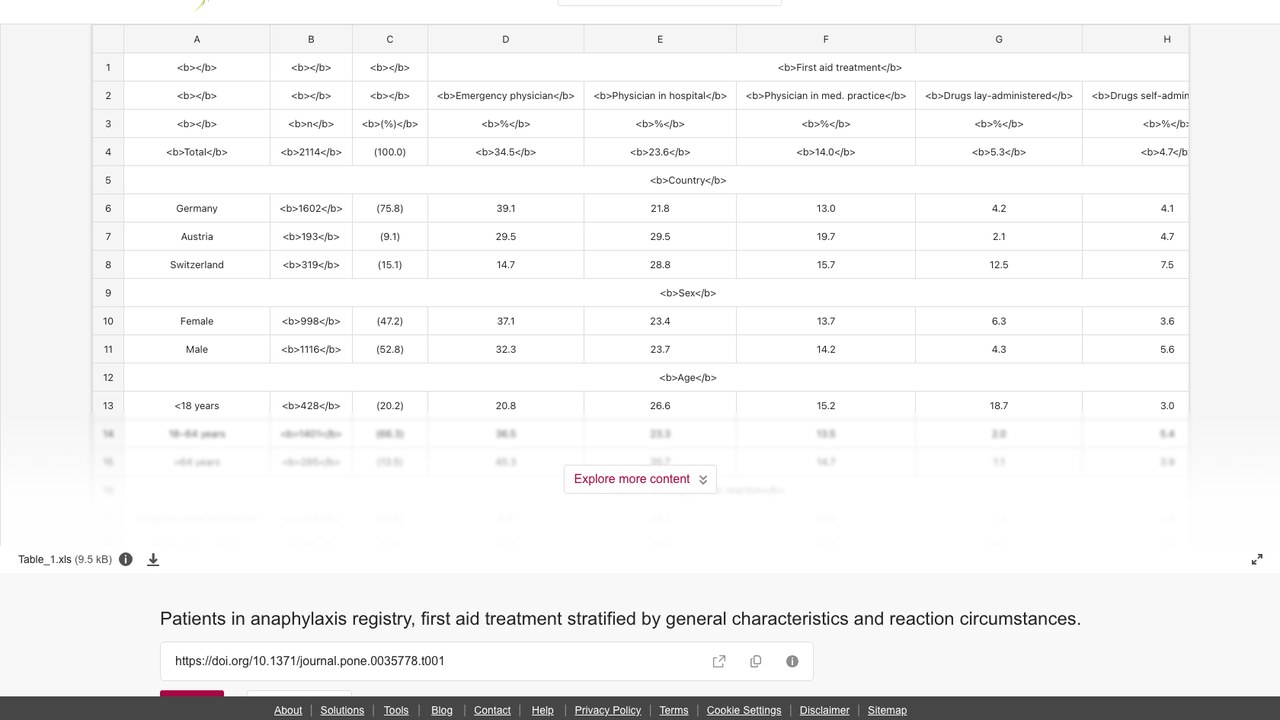The image size is (1280, 720).
Task: Click the '<b>Sex</b>' section row
Action: coord(656,293)
